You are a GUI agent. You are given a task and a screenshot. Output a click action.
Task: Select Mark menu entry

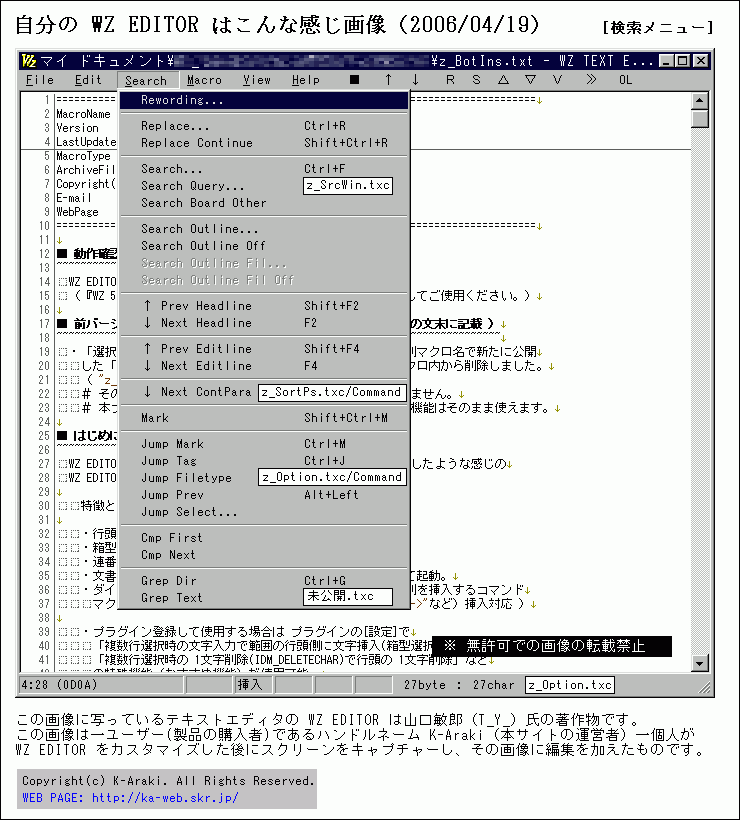(264, 418)
